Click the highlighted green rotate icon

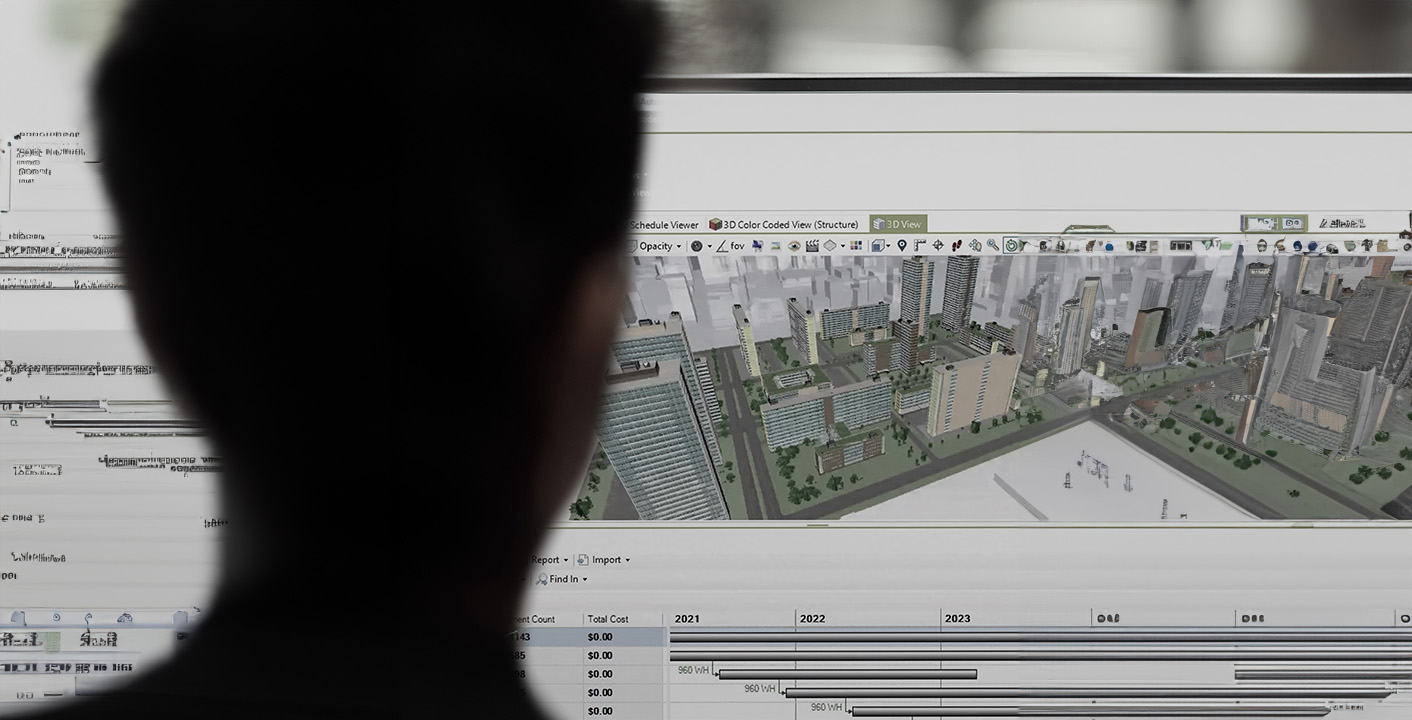click(1011, 246)
